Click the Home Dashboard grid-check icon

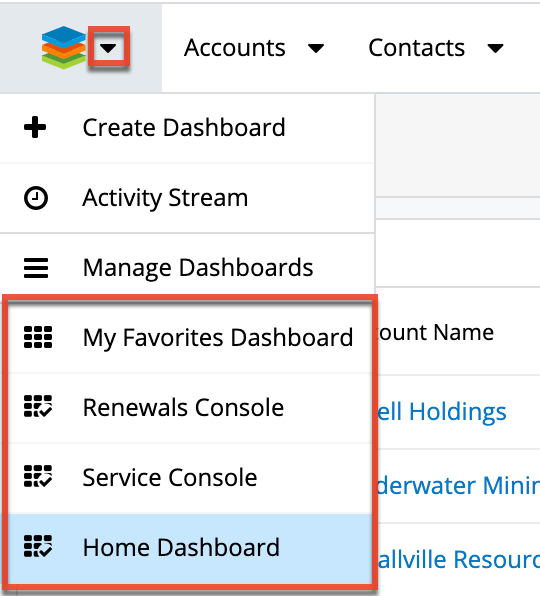click(x=38, y=546)
